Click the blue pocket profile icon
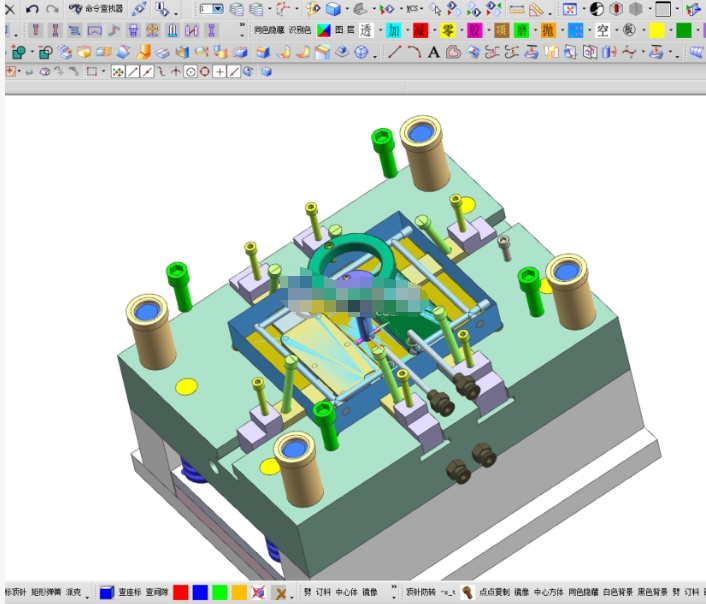This screenshot has height=604, width=706. click(x=94, y=30)
